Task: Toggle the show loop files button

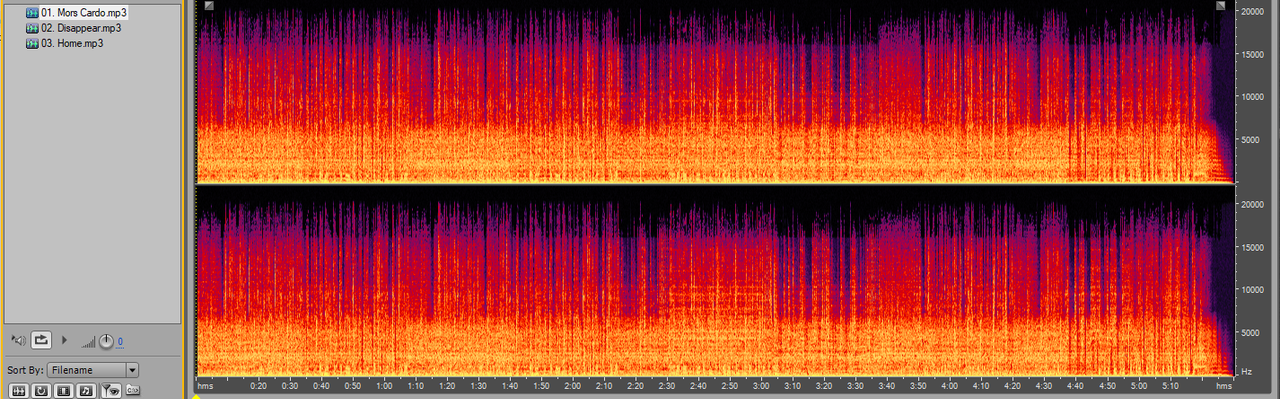Action: 41,390
